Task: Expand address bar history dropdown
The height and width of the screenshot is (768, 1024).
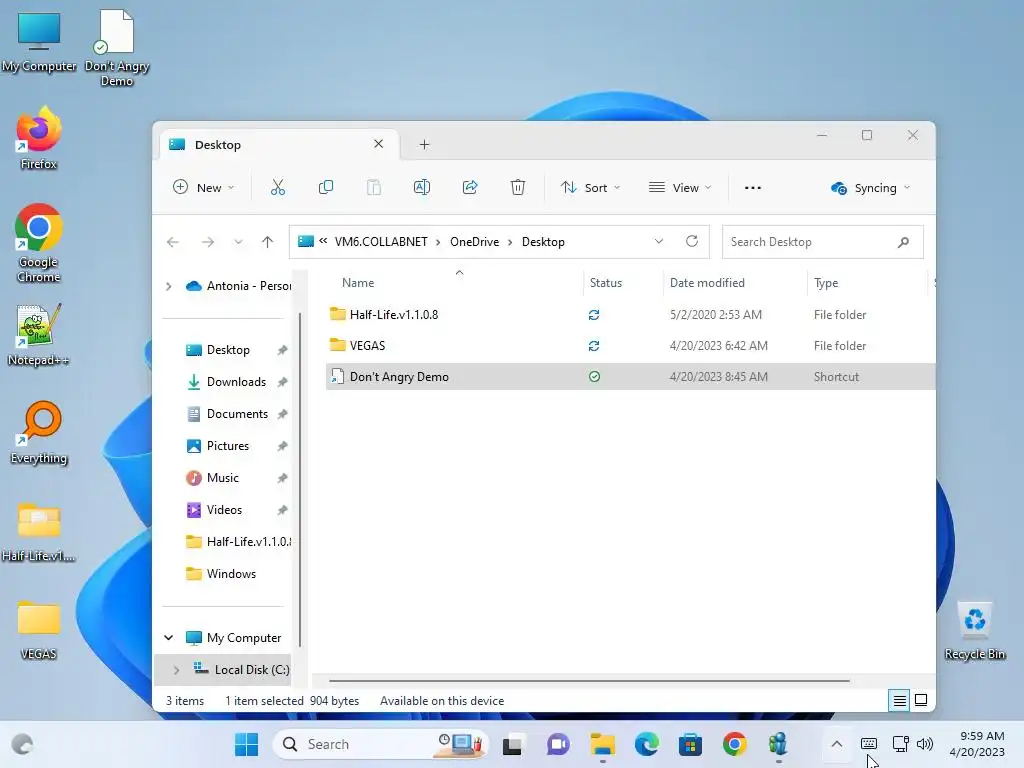Action: (x=659, y=241)
